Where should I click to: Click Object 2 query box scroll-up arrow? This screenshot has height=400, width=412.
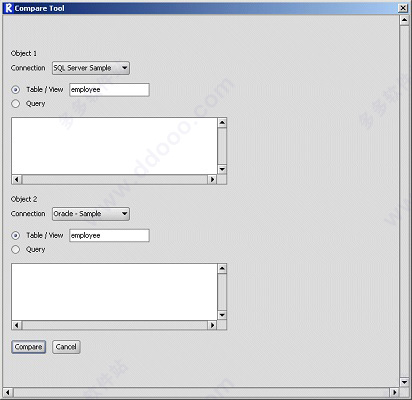pyautogui.click(x=222, y=268)
